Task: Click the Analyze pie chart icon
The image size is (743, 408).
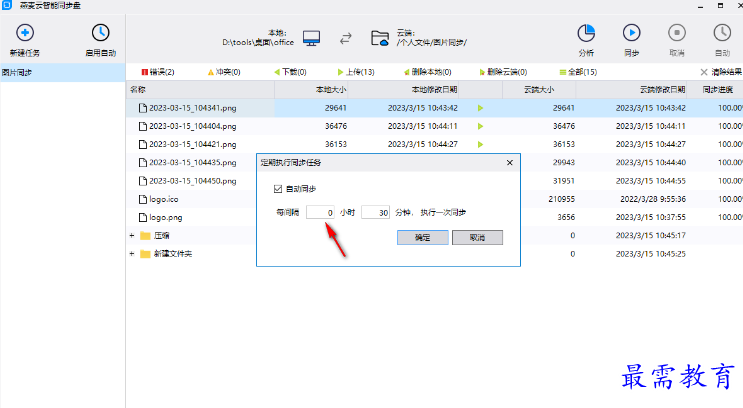Action: (586, 33)
